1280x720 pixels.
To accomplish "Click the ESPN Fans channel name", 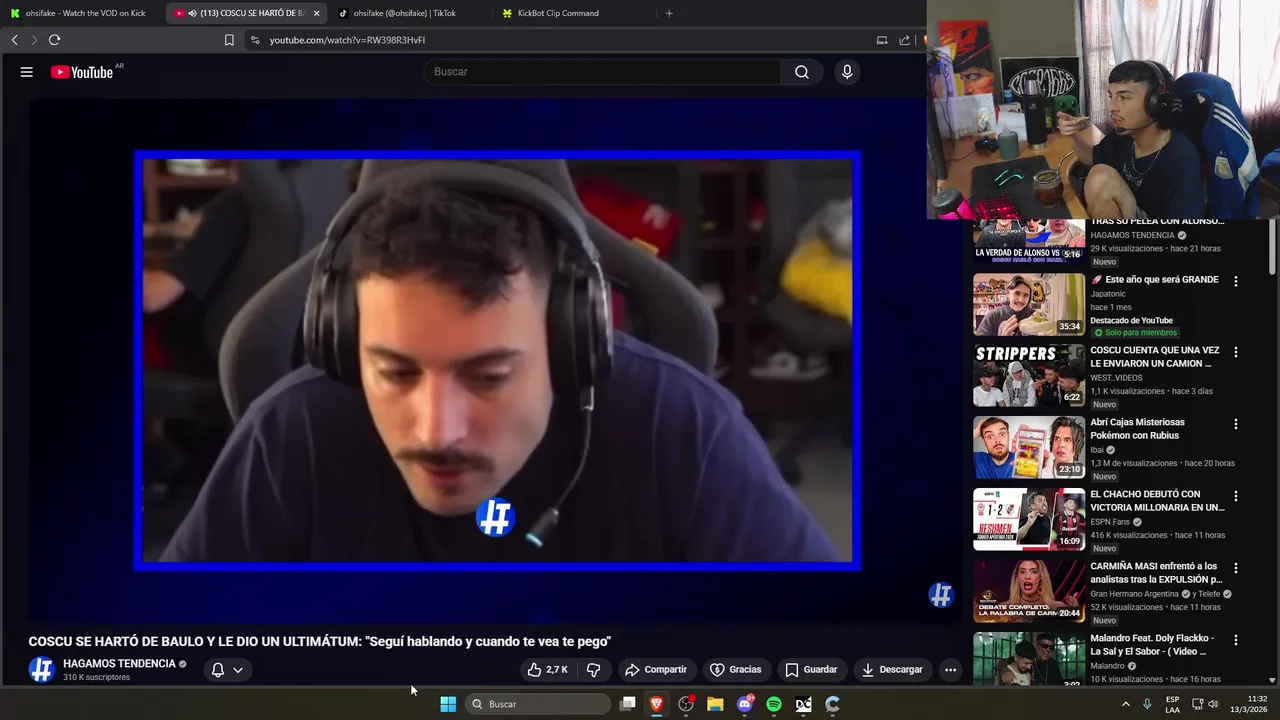I will point(1110,522).
